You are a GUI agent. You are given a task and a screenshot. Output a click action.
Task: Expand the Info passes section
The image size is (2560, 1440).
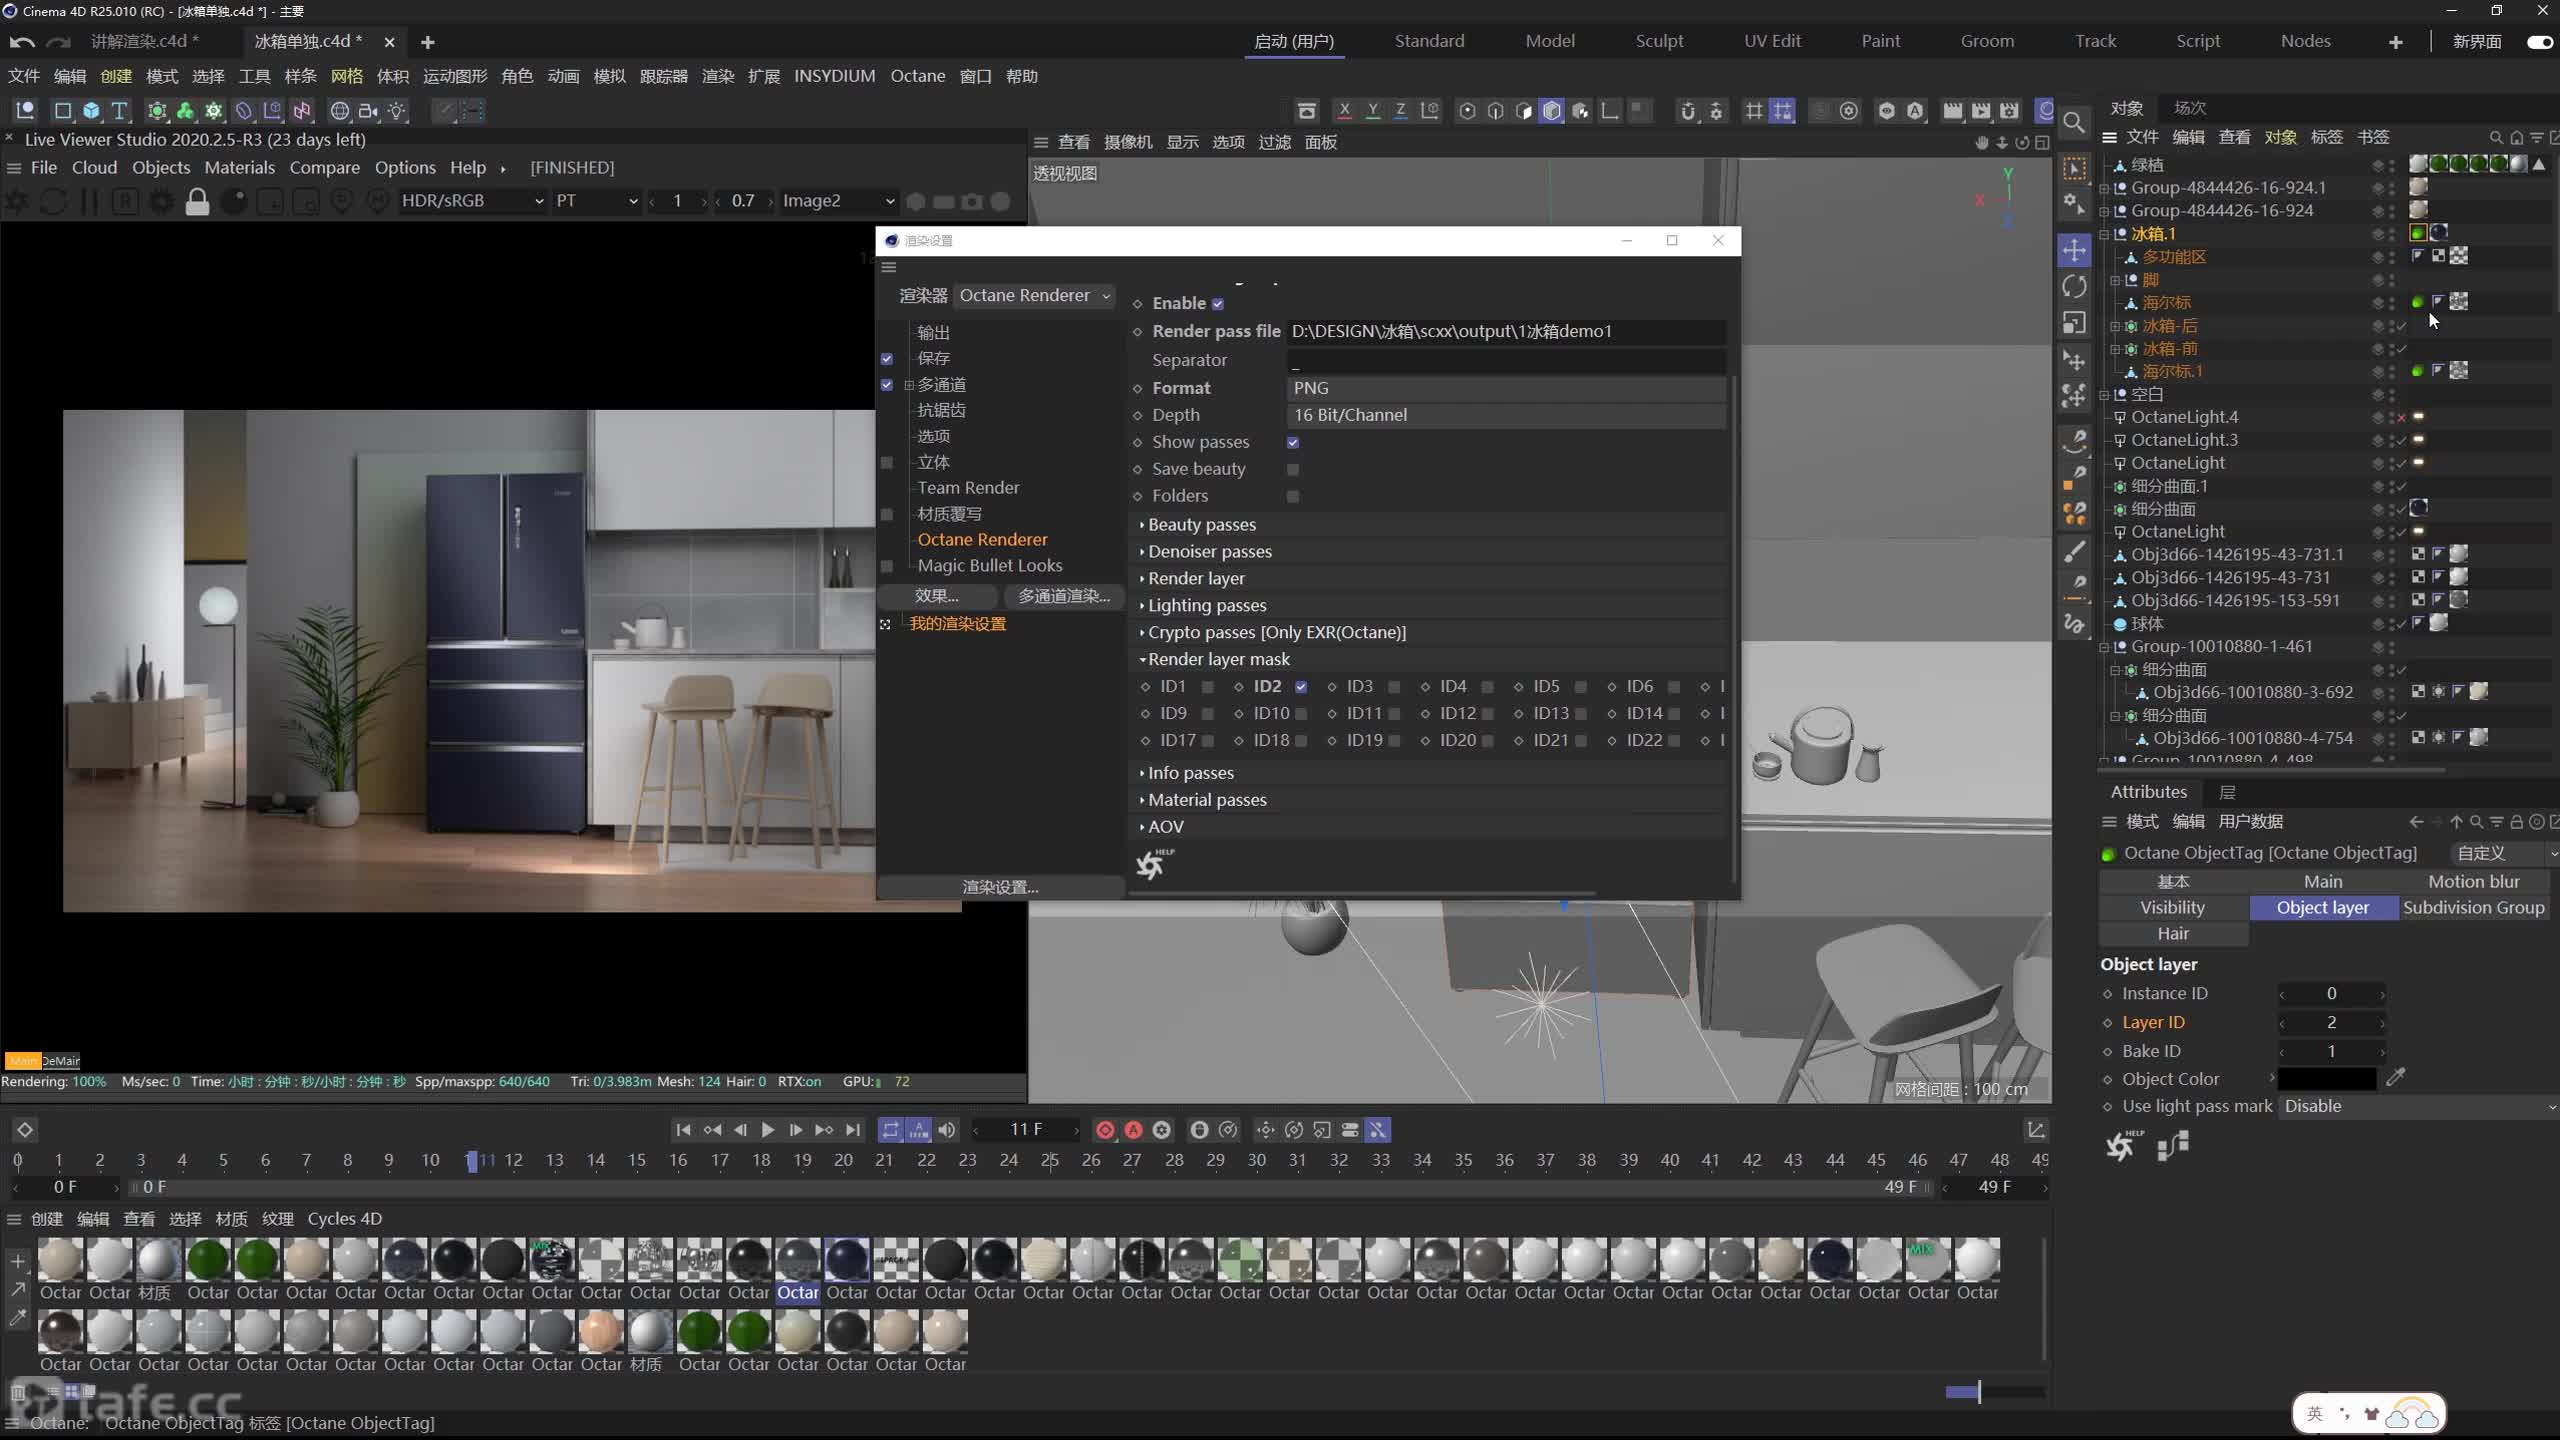(x=1190, y=773)
